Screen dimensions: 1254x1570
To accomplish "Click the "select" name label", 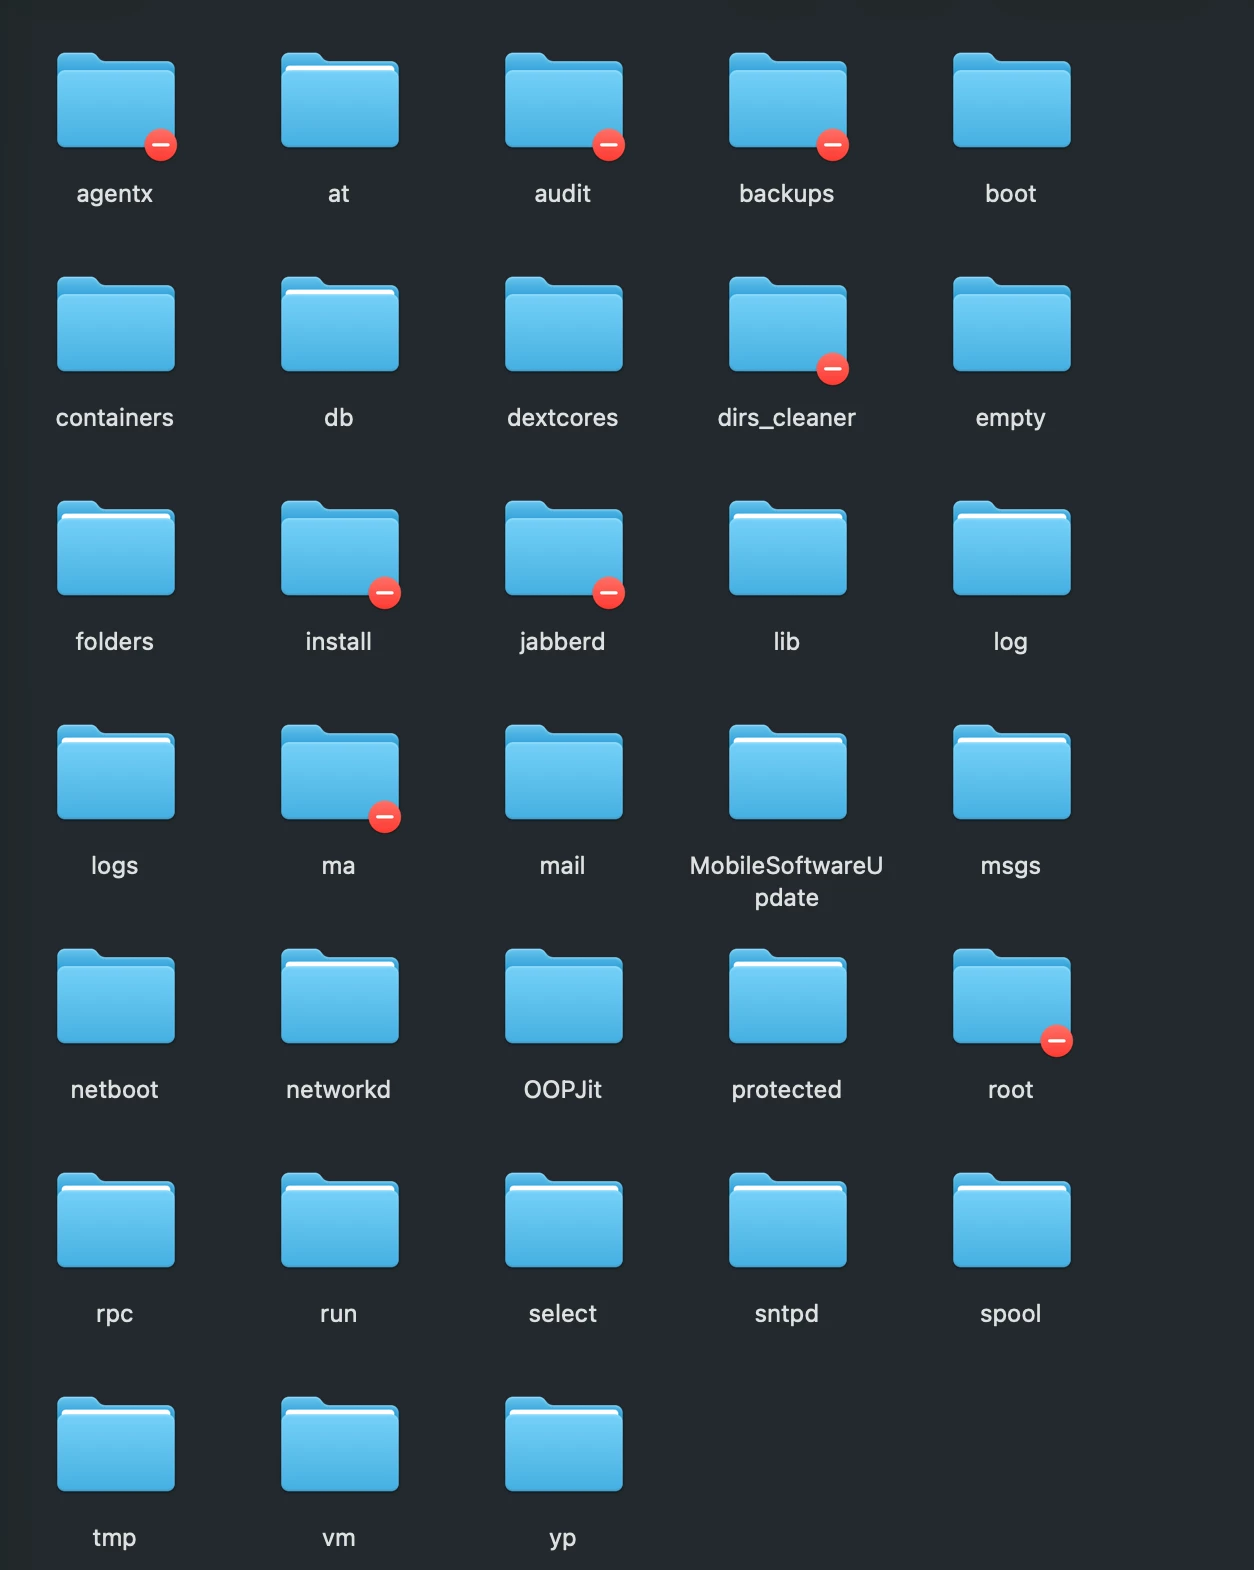I will click(x=563, y=1313).
